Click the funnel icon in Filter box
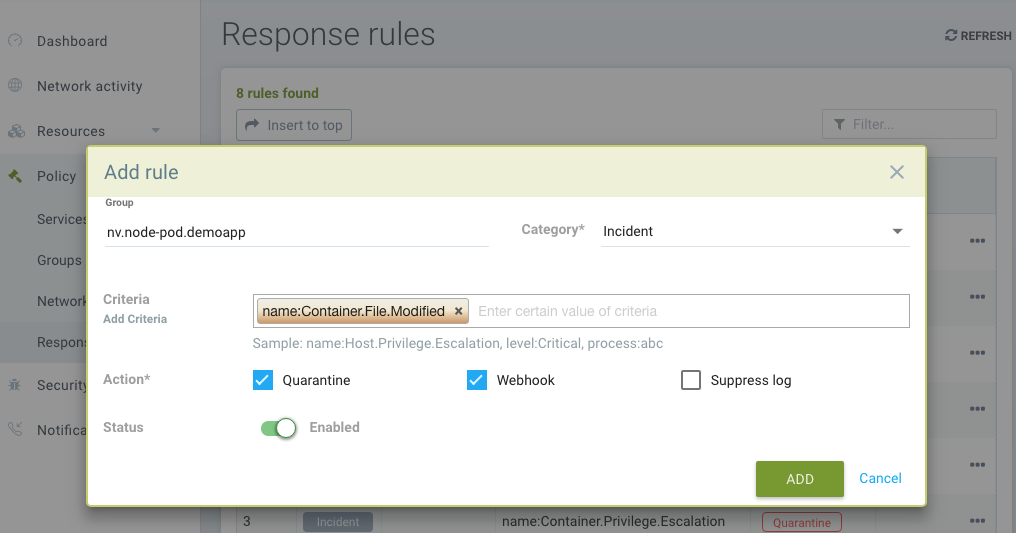This screenshot has width=1016, height=533. click(839, 124)
